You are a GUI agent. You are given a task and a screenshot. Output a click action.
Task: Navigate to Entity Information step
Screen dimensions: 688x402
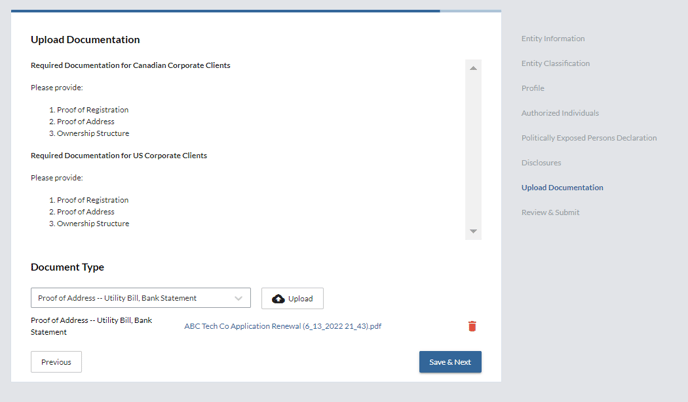pos(553,39)
